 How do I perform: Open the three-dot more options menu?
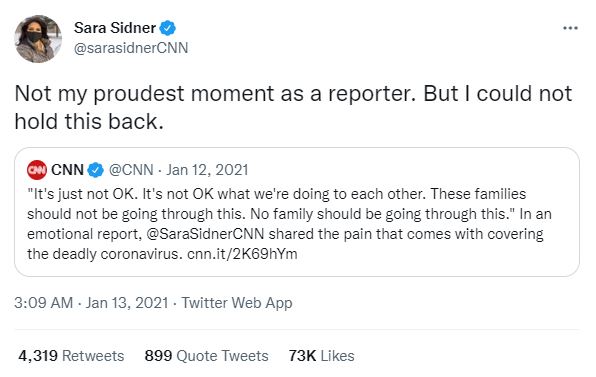[x=570, y=28]
